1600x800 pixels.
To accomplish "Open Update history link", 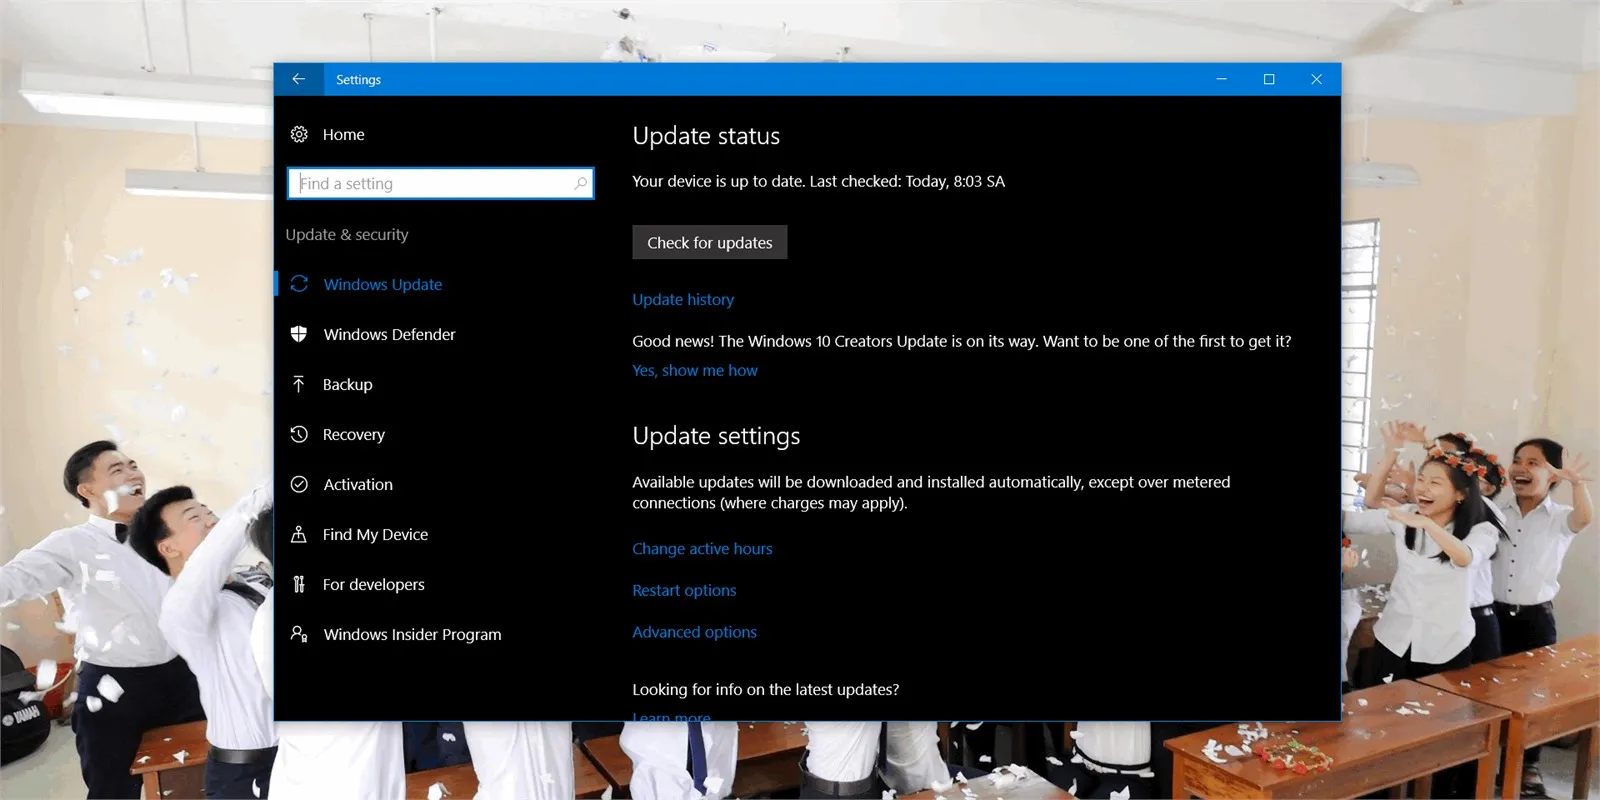I will tap(683, 299).
